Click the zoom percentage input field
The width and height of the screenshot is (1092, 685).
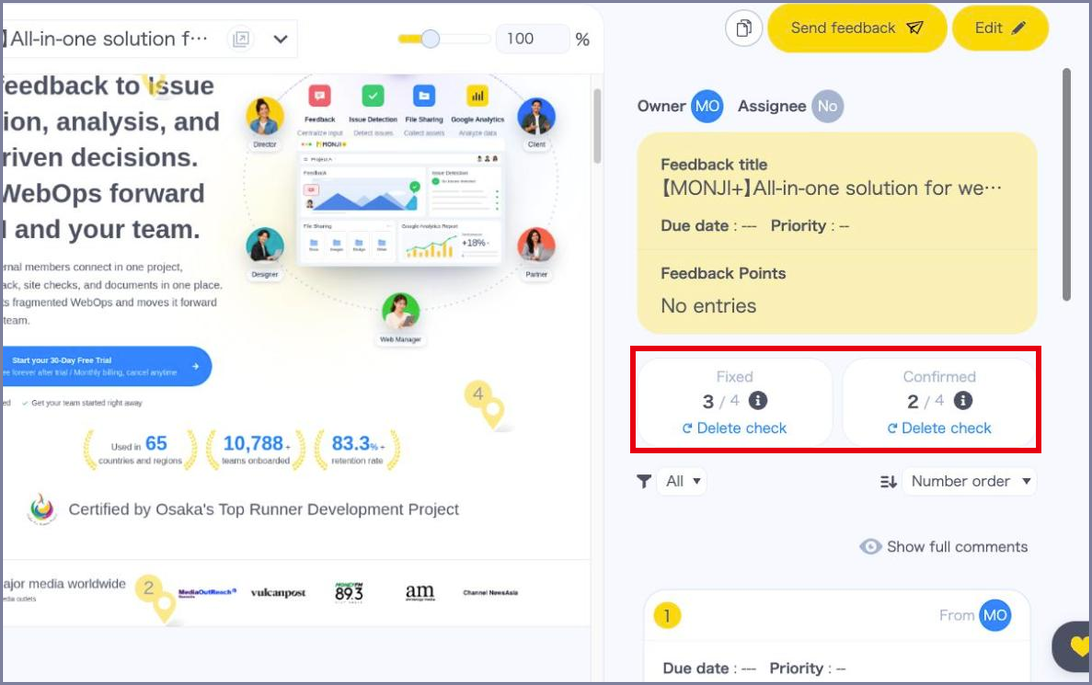pos(532,39)
